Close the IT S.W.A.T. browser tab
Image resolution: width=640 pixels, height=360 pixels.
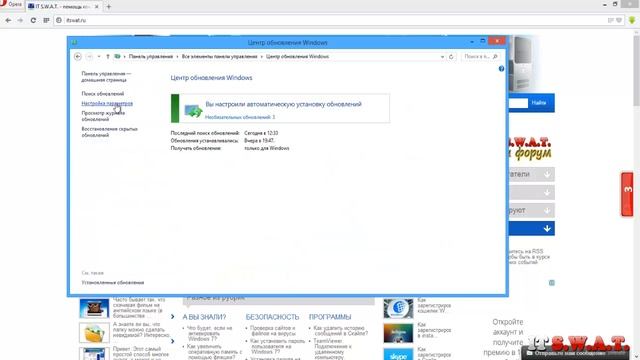(97, 7)
